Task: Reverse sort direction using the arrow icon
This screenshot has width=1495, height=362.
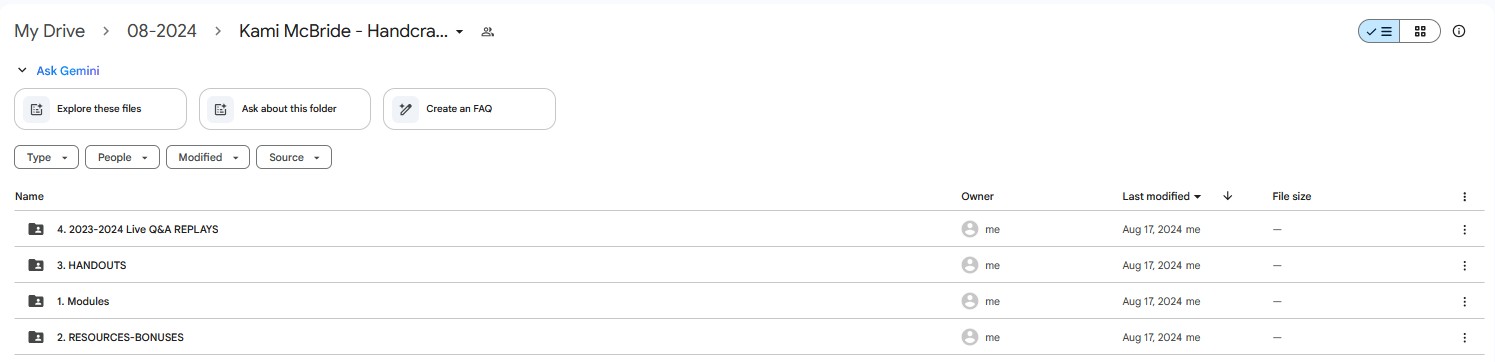Action: click(1227, 197)
